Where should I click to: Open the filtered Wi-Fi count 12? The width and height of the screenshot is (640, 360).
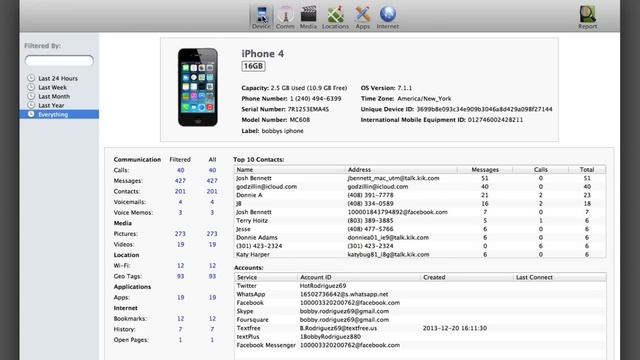180,266
